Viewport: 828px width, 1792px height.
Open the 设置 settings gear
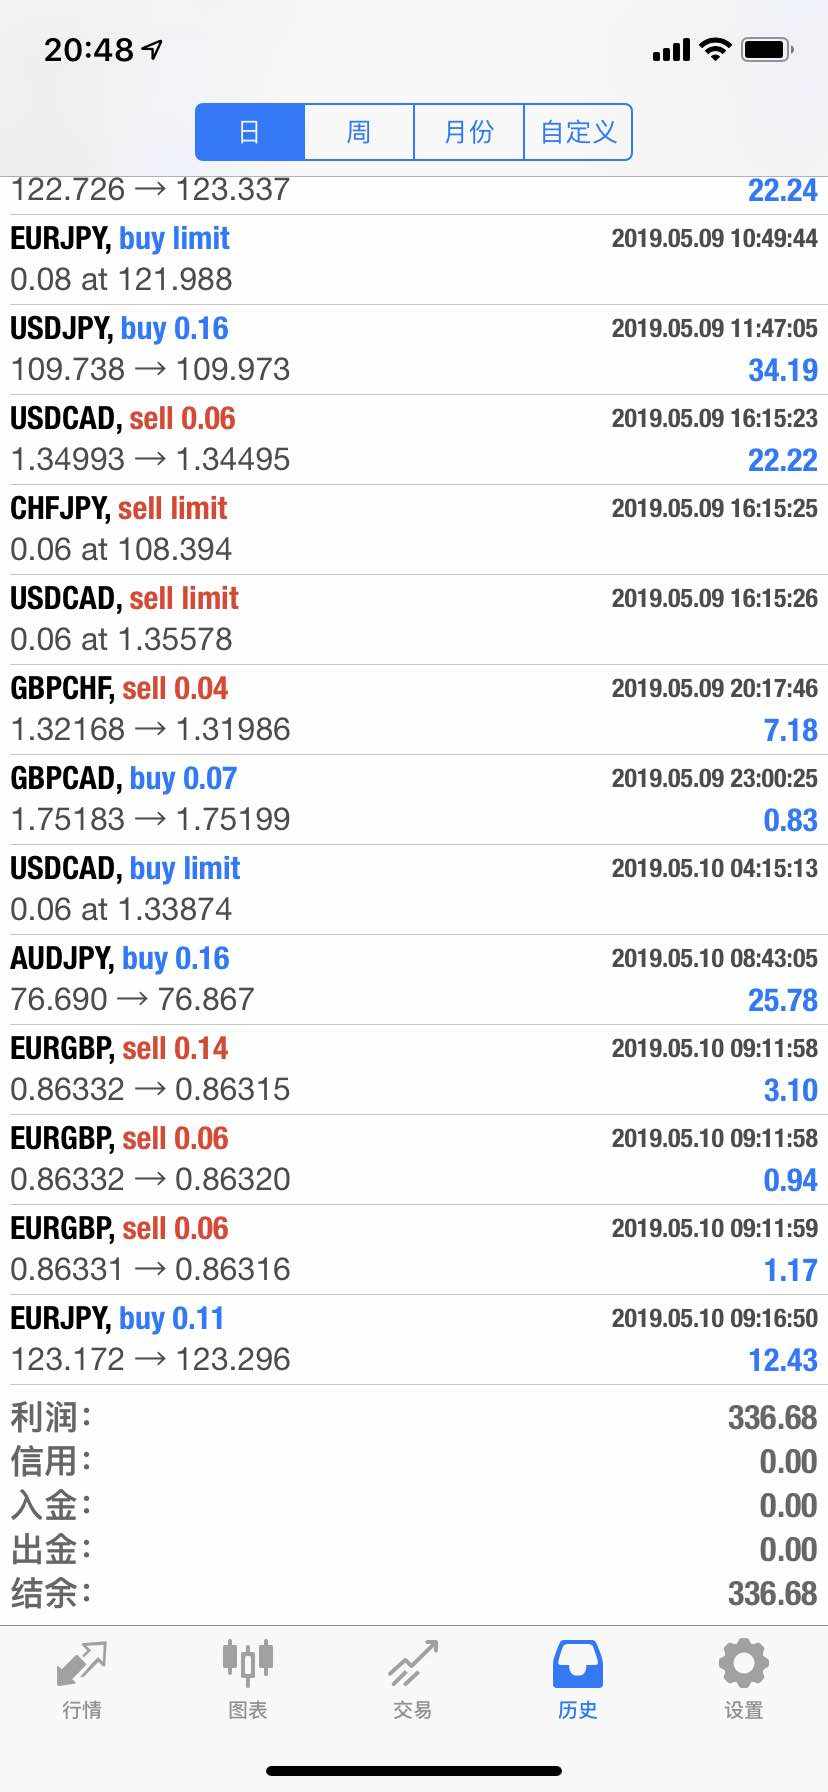click(743, 1665)
